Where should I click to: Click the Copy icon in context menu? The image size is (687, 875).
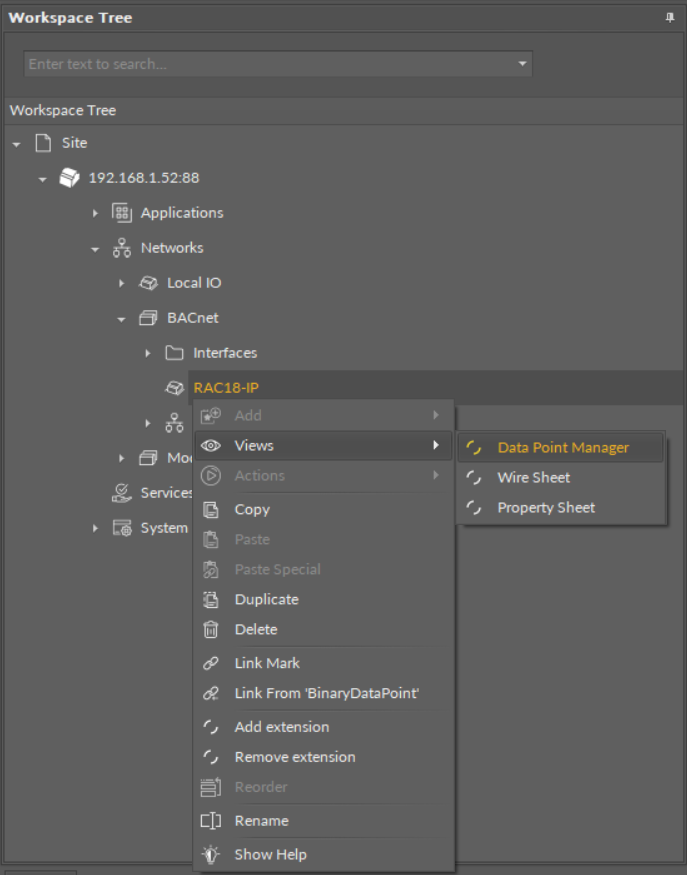(x=211, y=509)
